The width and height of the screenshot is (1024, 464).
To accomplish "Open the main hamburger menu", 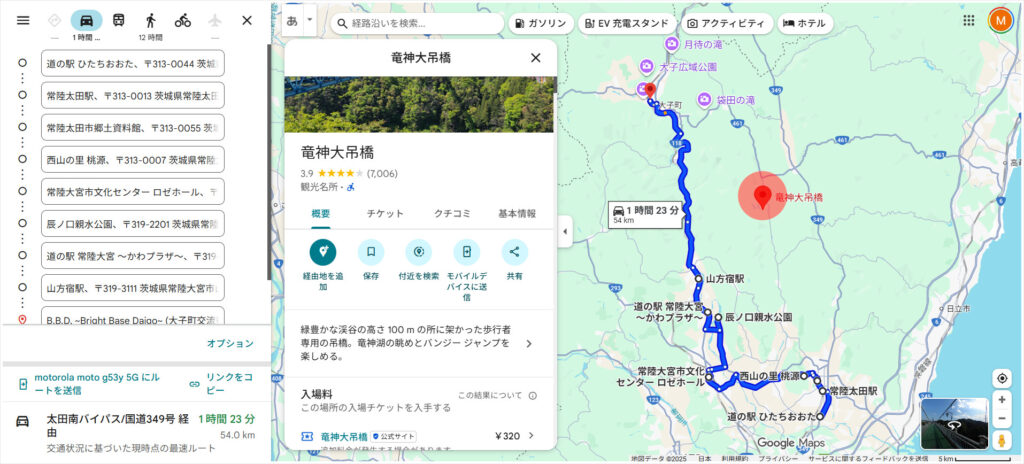I will [23, 20].
